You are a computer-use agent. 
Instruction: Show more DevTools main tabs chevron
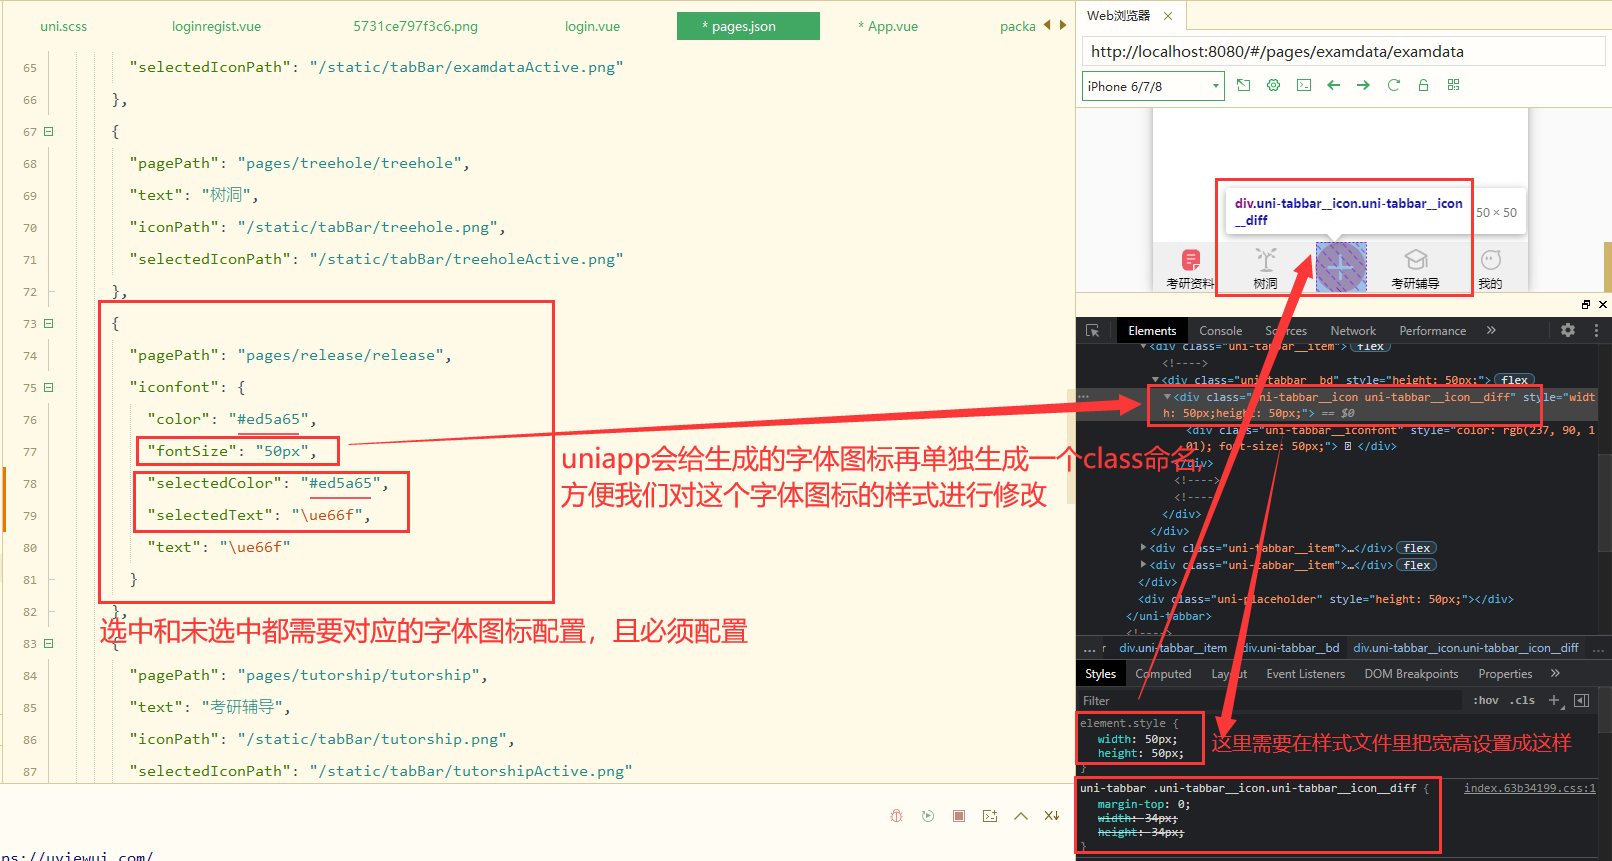pyautogui.click(x=1491, y=330)
